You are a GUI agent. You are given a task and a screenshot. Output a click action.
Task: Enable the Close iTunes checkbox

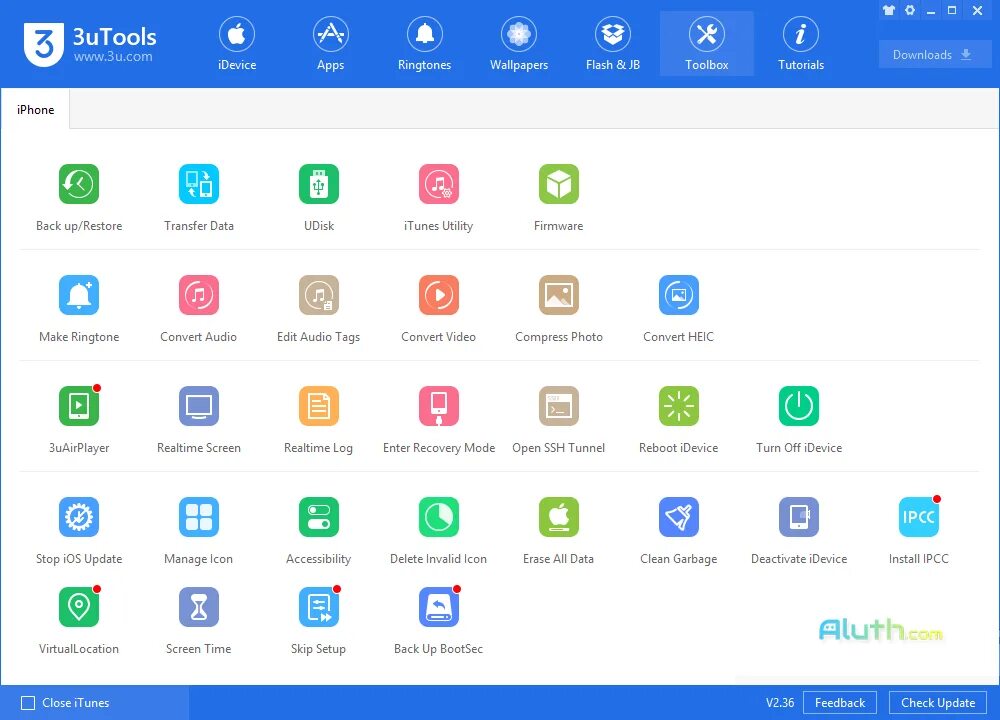[28, 703]
